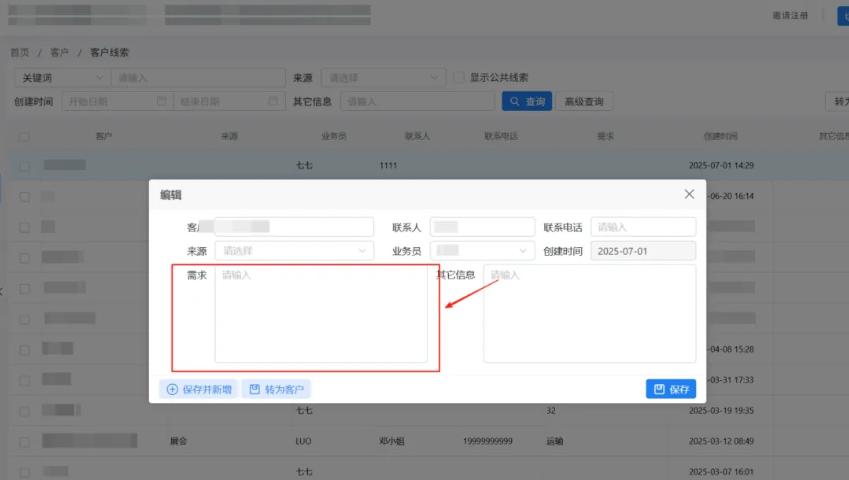
Task: Click the 保存 button in dialog
Action: pyautogui.click(x=671, y=389)
